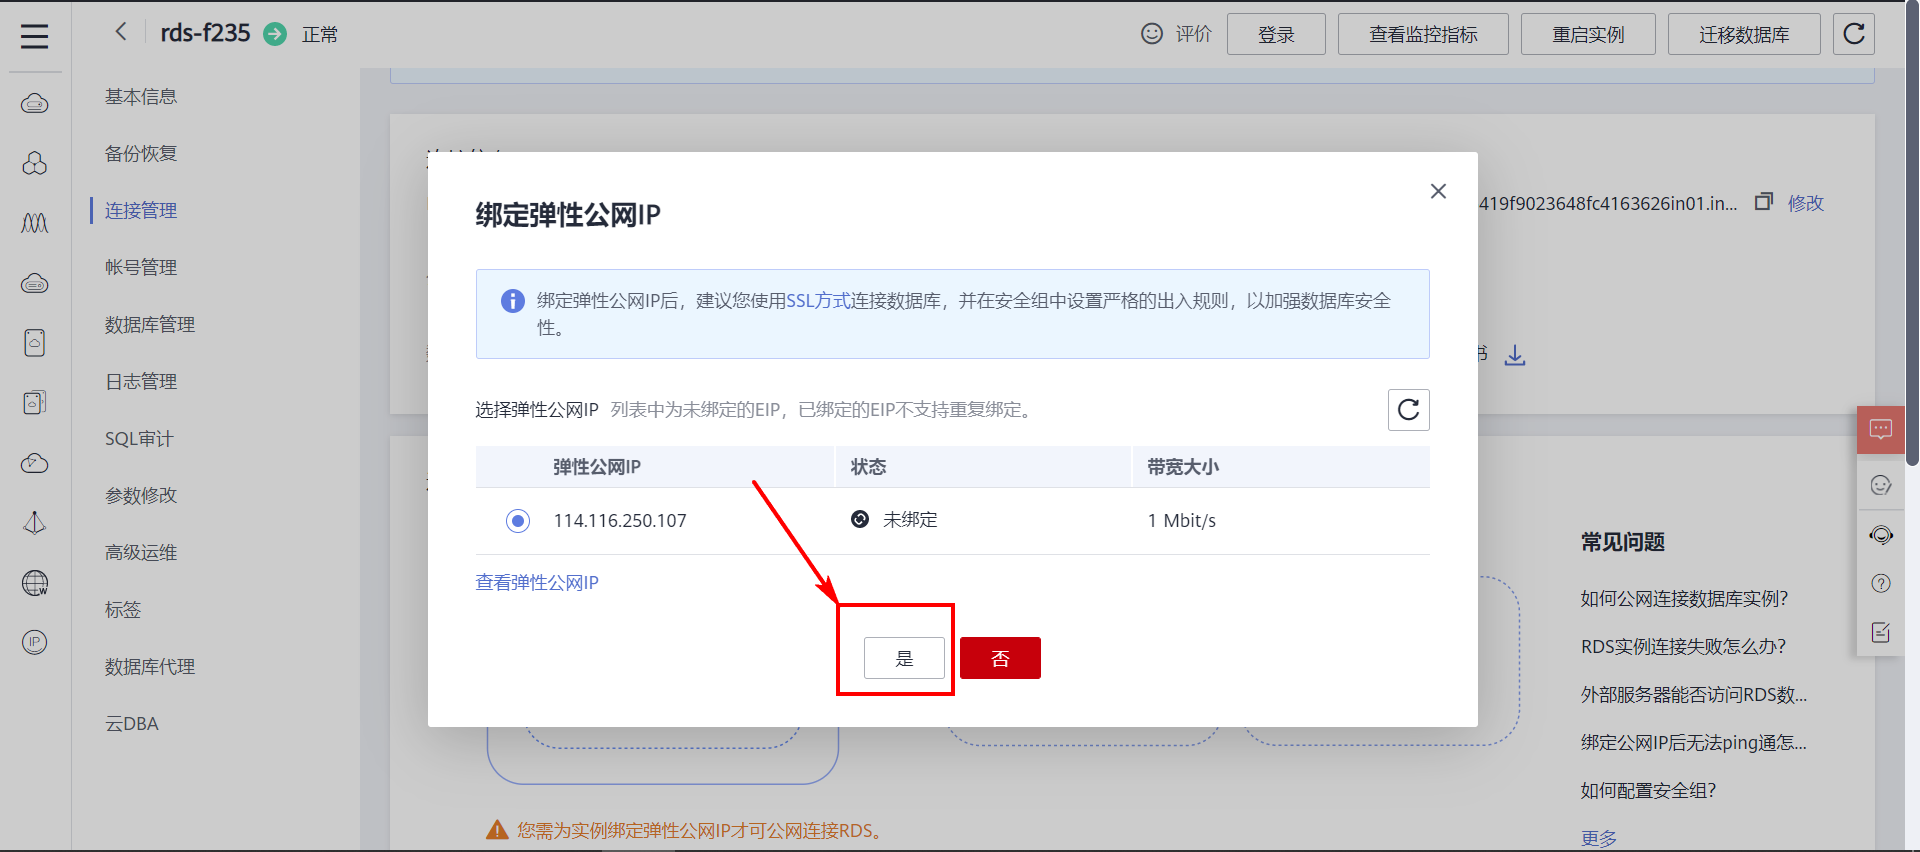Viewport: 1920px width, 852px height.
Task: Open the IP circle sidebar icon
Action: (35, 642)
